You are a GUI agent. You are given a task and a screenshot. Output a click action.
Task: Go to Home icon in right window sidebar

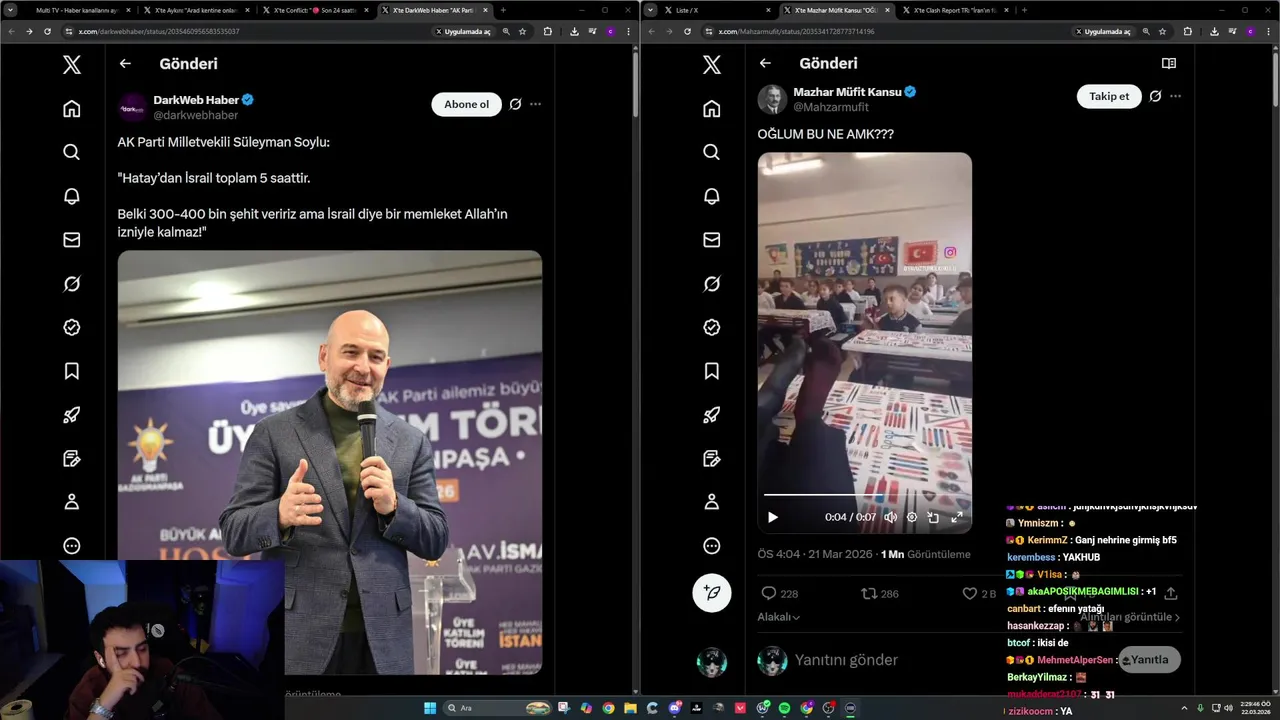[711, 108]
